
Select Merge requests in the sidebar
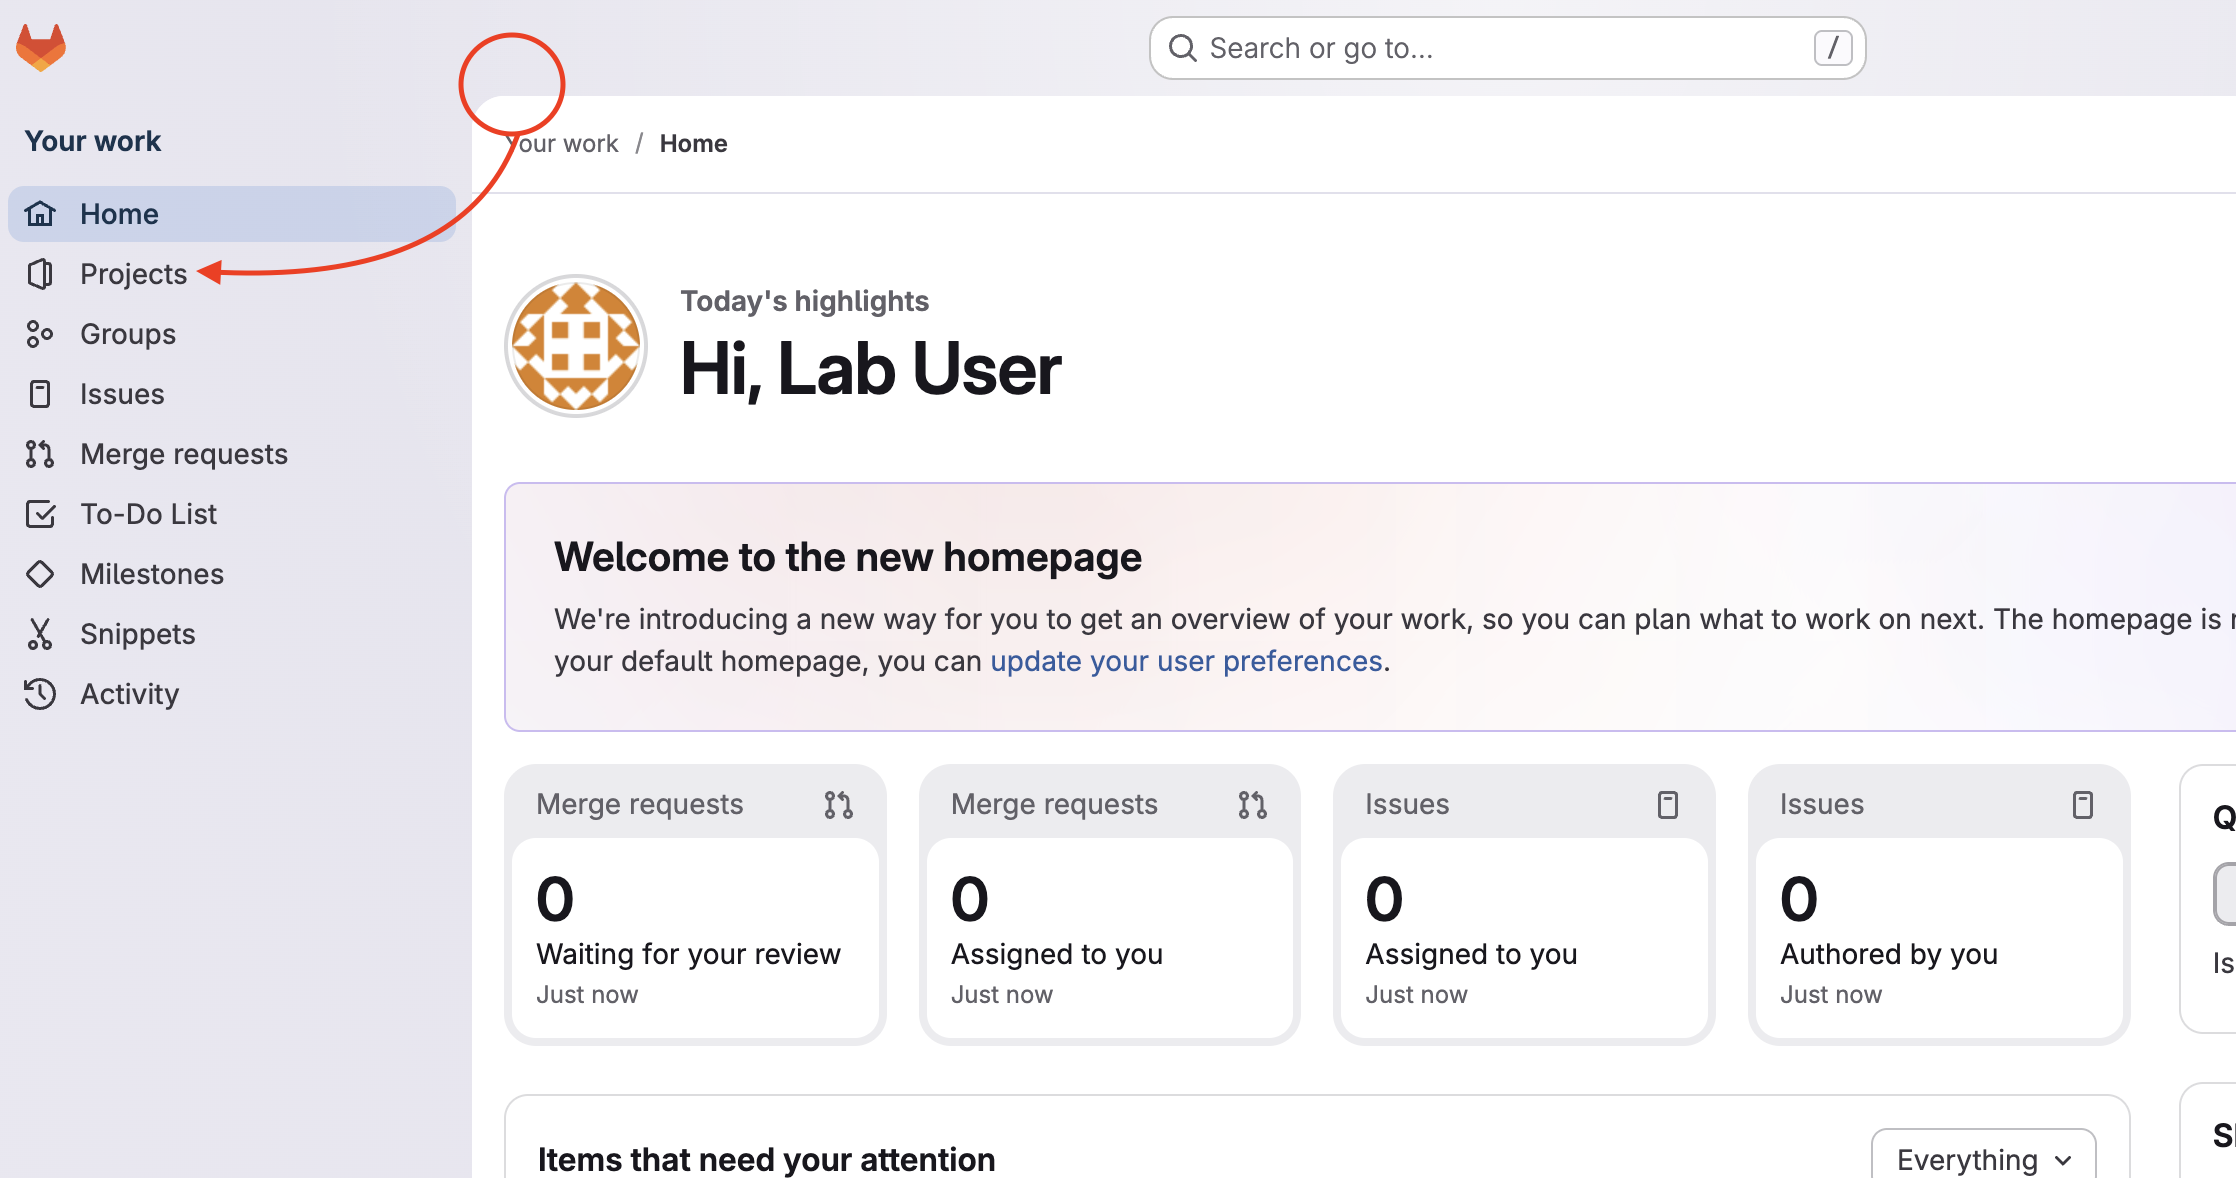click(232, 454)
